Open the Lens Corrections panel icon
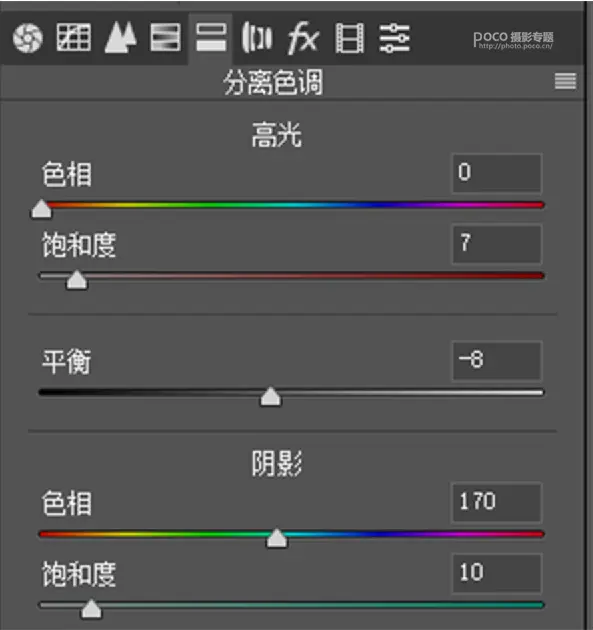593x630 pixels. pyautogui.click(x=257, y=38)
